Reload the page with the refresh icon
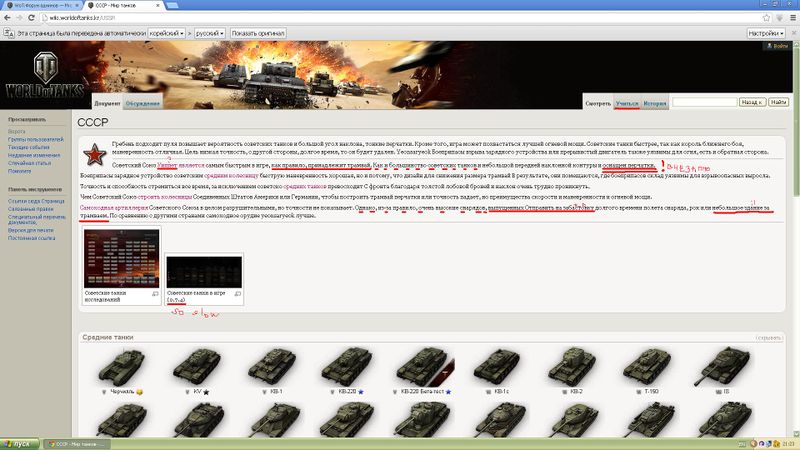The width and height of the screenshot is (800, 450). (x=31, y=18)
